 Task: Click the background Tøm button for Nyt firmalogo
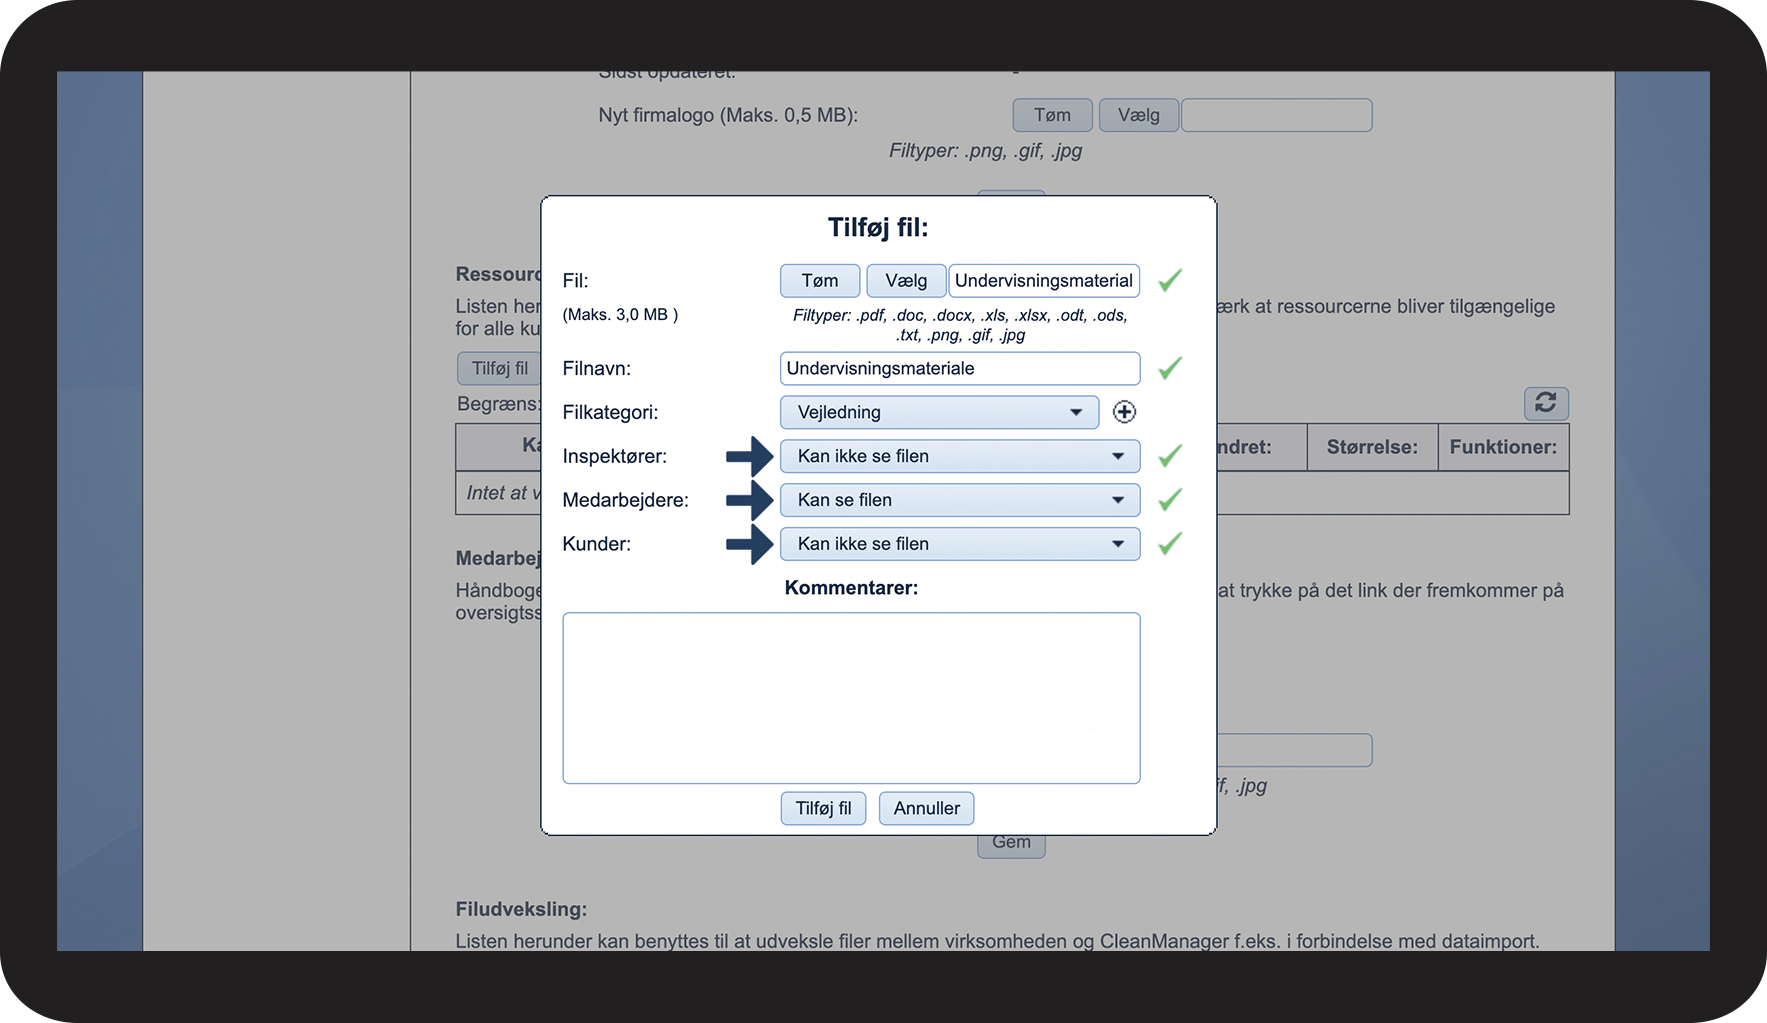pyautogui.click(x=1052, y=115)
